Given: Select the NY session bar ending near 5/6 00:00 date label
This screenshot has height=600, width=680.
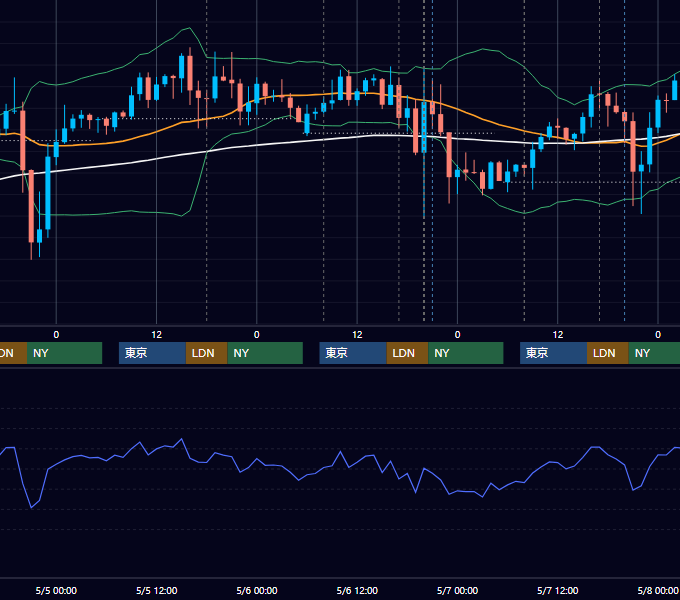Looking at the screenshot, I should pos(265,353).
